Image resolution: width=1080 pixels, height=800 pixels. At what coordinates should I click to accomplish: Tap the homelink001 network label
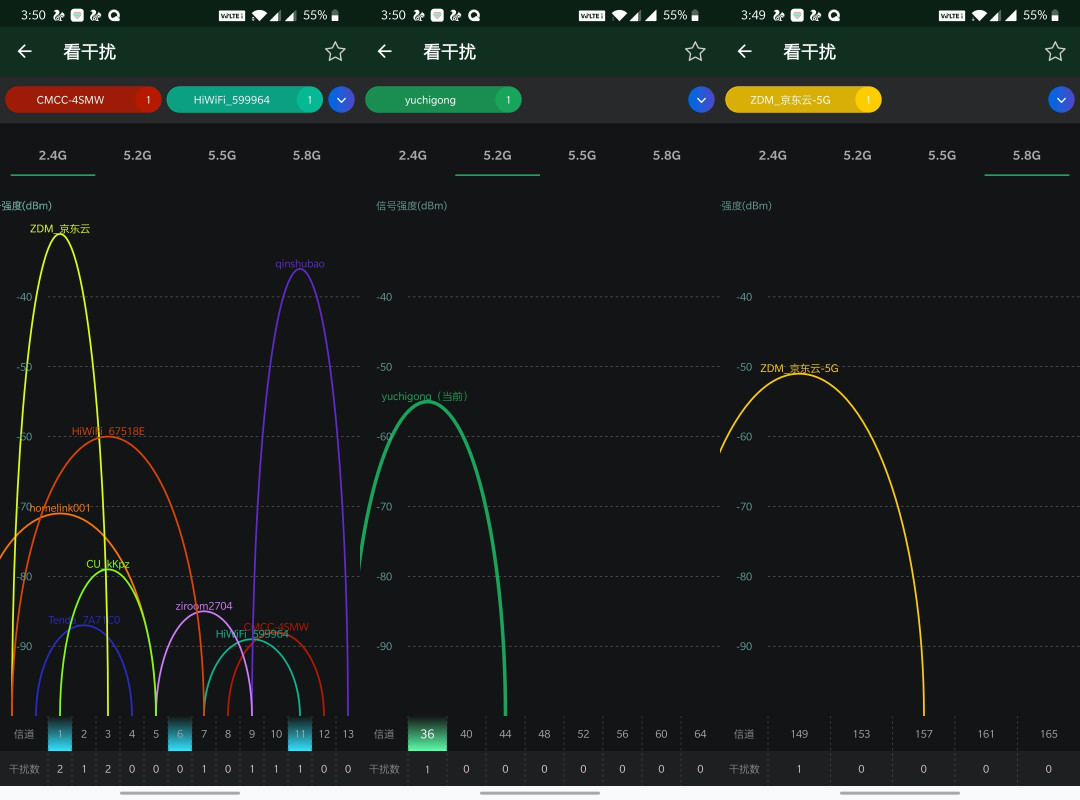point(60,509)
